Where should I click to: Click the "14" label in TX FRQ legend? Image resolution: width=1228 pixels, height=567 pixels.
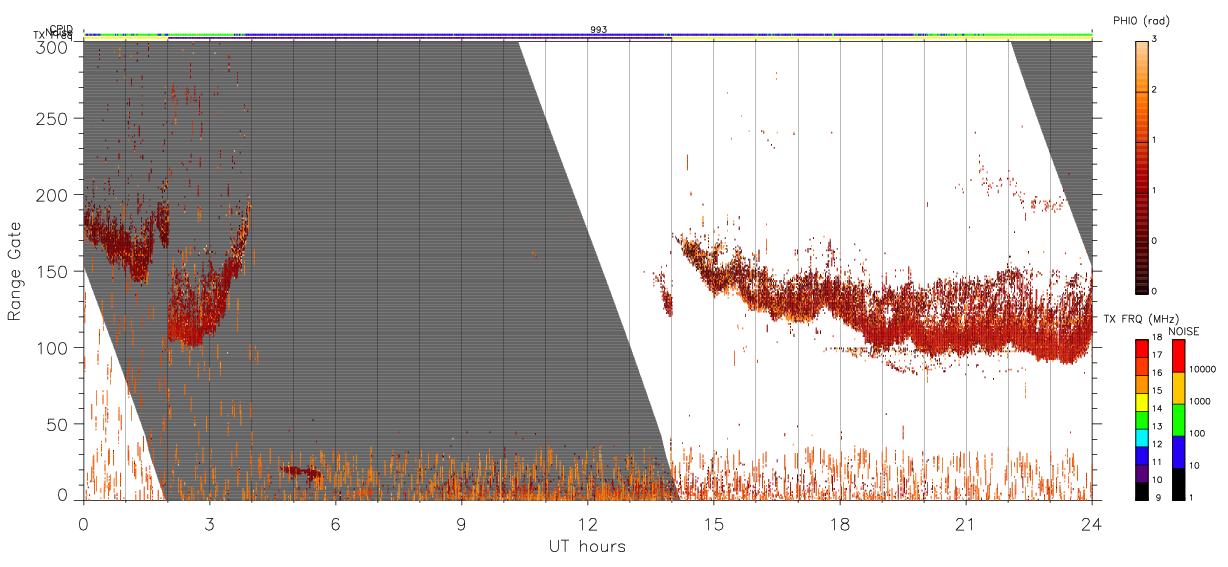point(1157,410)
